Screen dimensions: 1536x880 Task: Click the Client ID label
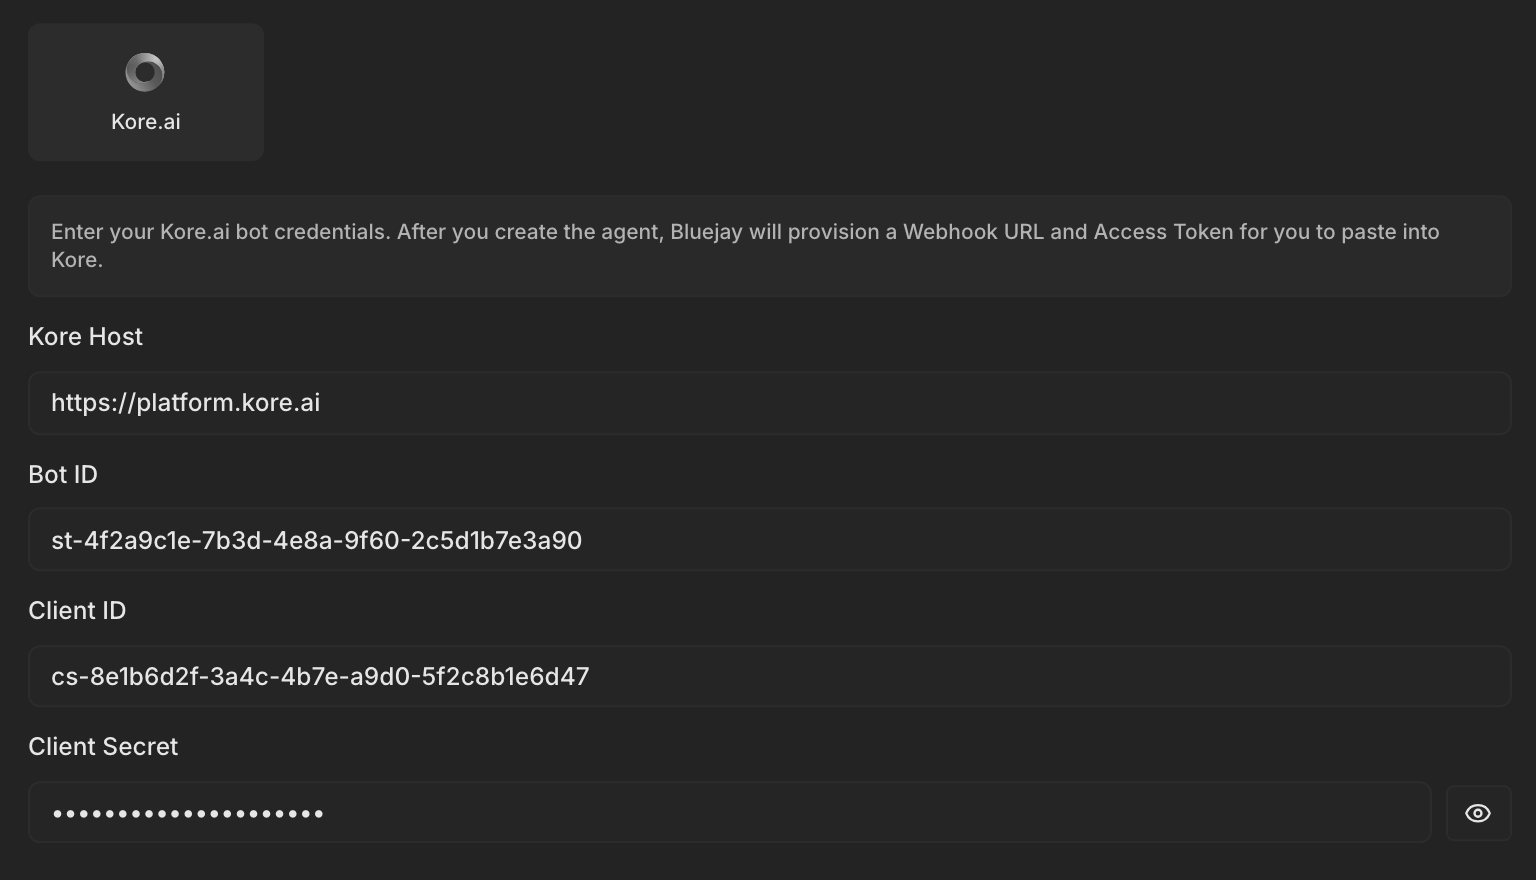click(77, 611)
